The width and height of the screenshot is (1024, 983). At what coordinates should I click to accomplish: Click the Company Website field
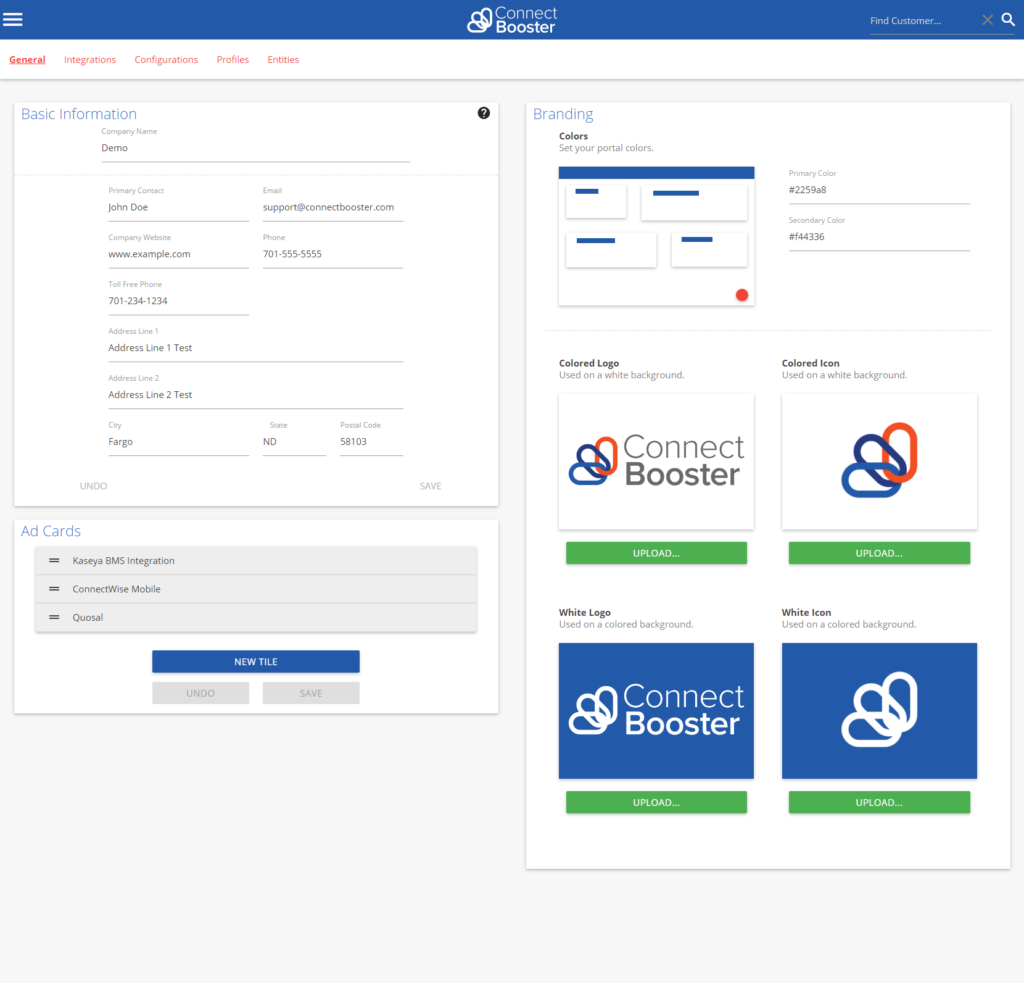point(178,254)
